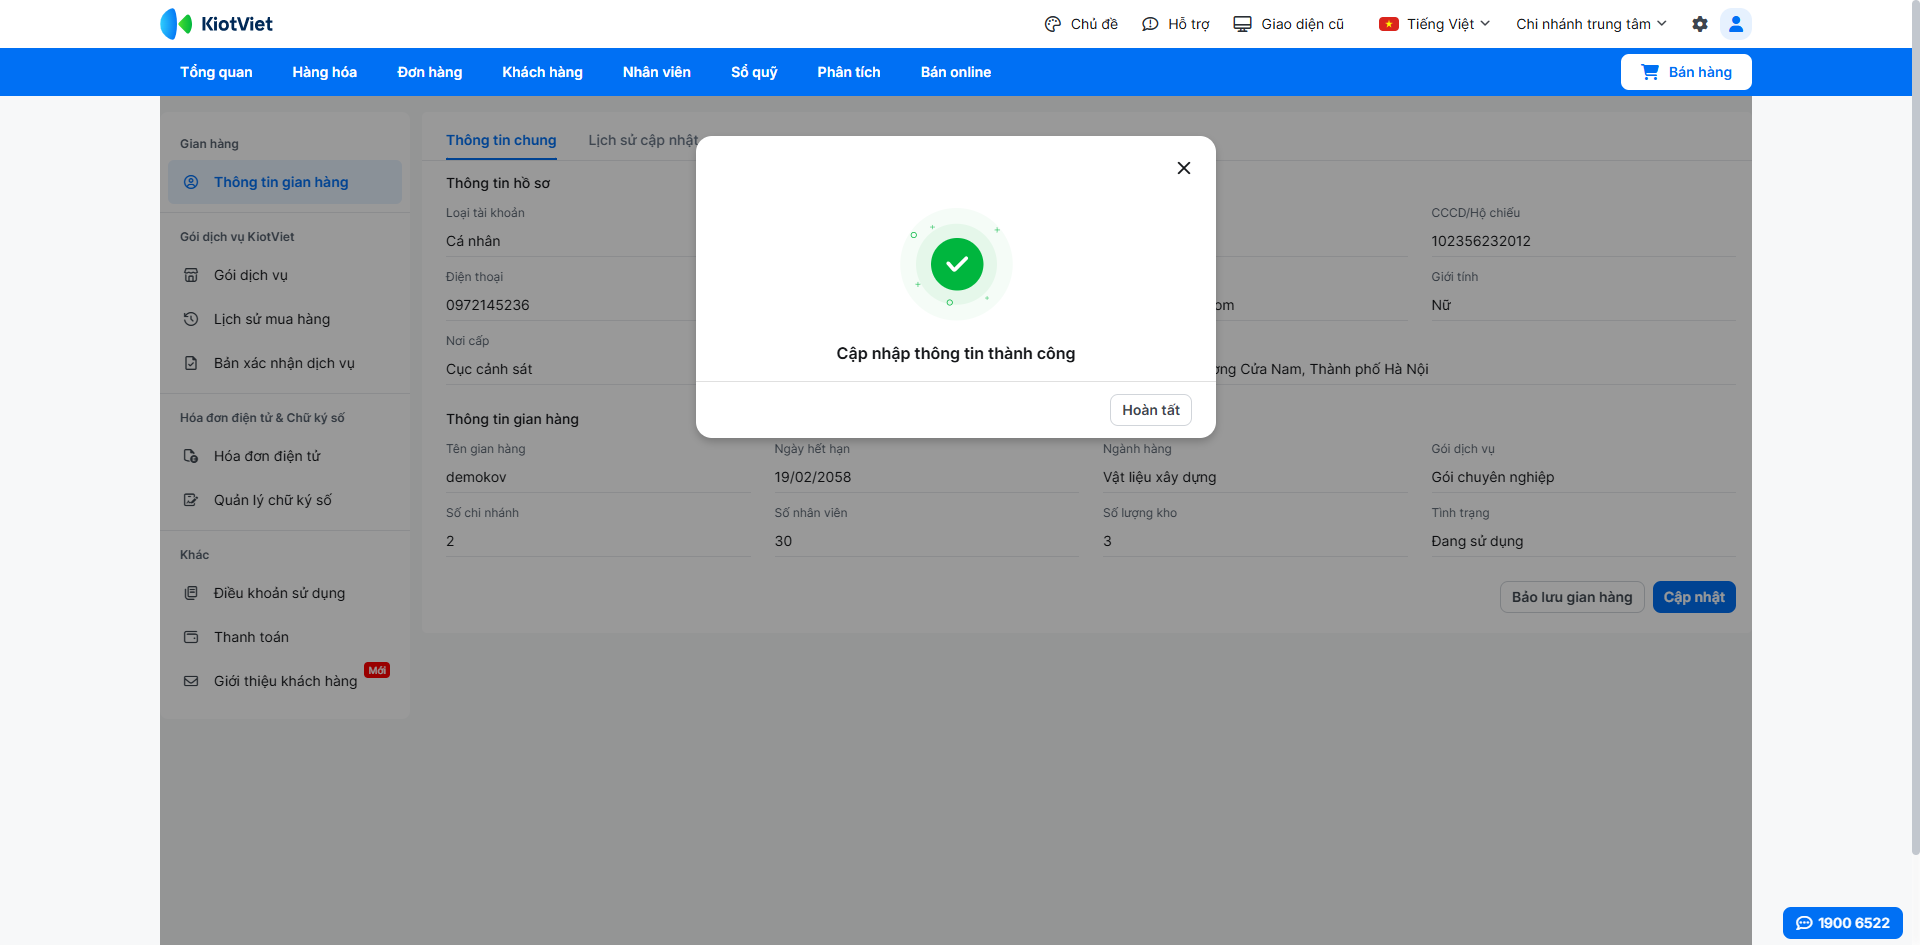Click the Hỗ trợ chat icon
The width and height of the screenshot is (1920, 945).
point(1150,24)
